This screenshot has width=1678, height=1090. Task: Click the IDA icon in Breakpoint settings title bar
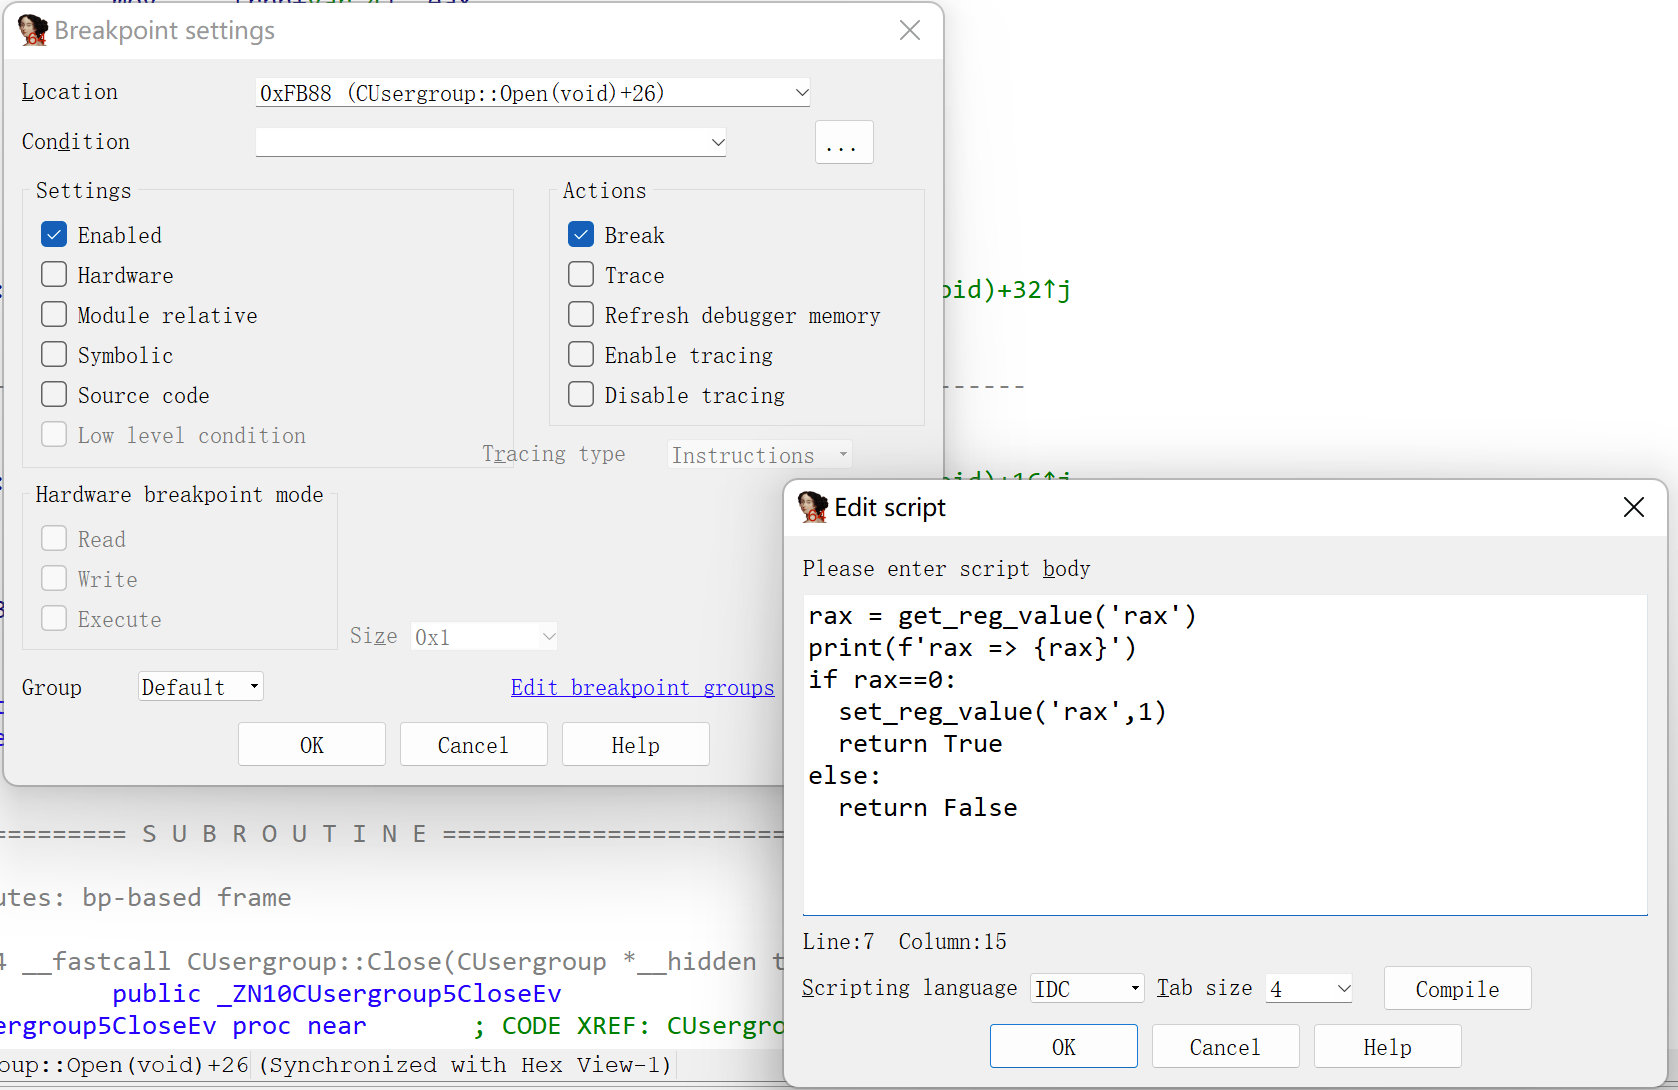pos(33,30)
